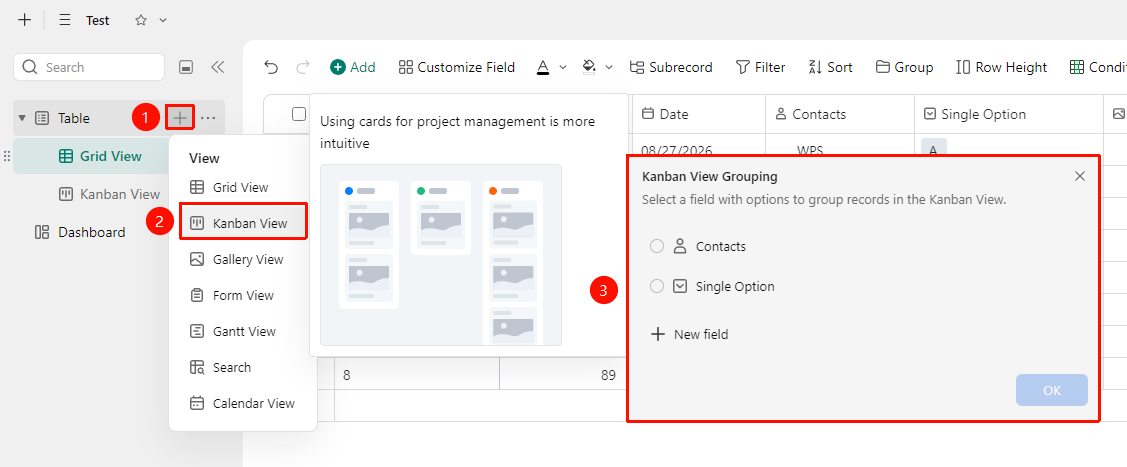Expand the fill color dropdown arrow
The image size is (1127, 467).
(609, 68)
